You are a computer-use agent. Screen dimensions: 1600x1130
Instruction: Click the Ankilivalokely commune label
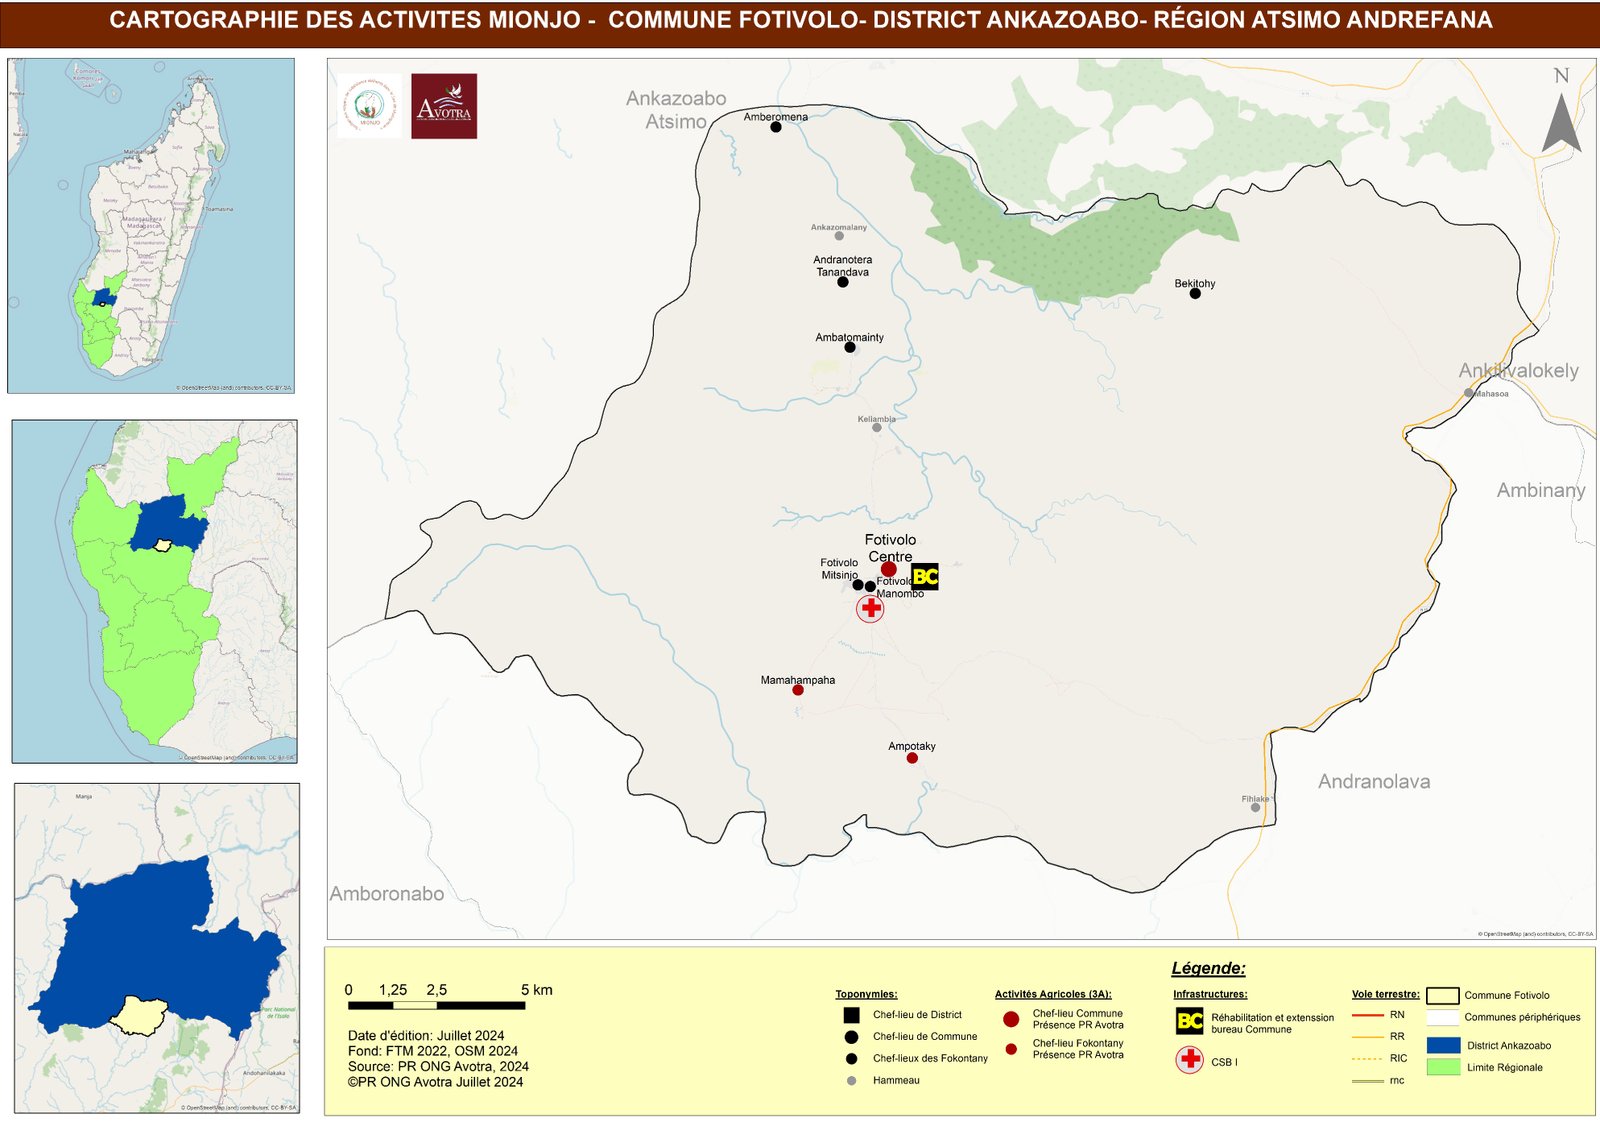(x=1519, y=371)
